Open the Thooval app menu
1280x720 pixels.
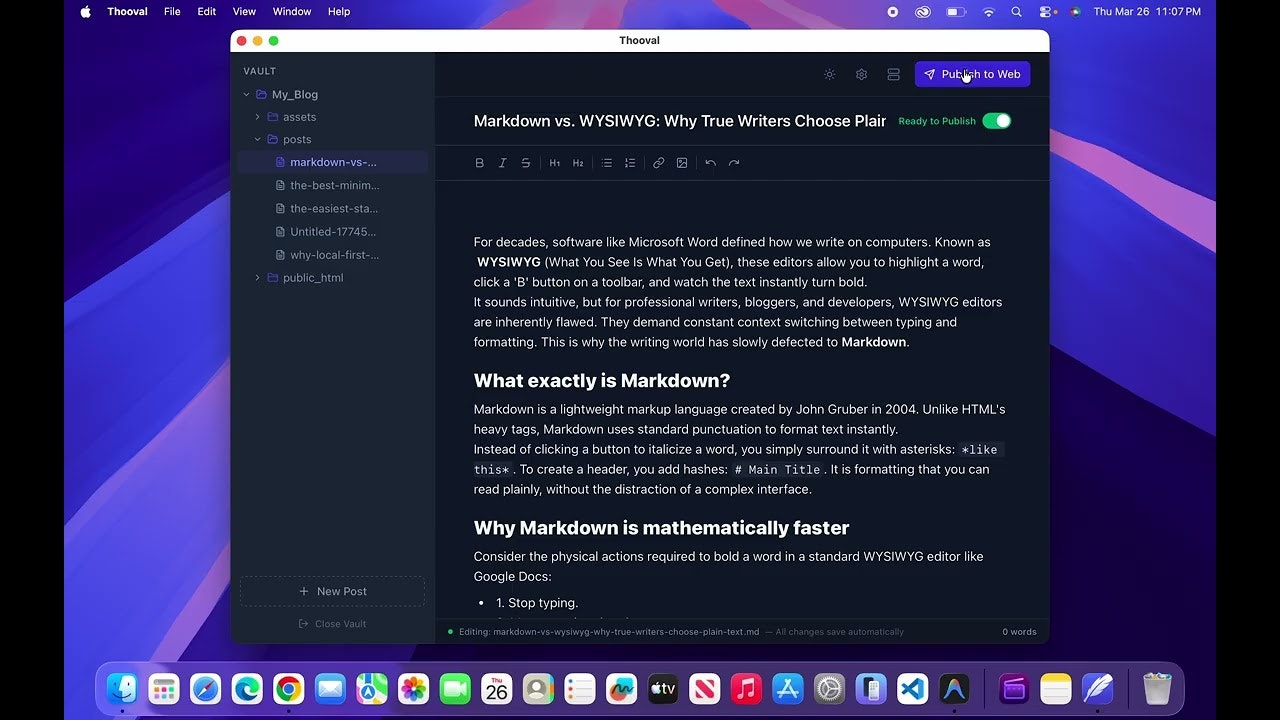[x=128, y=12]
